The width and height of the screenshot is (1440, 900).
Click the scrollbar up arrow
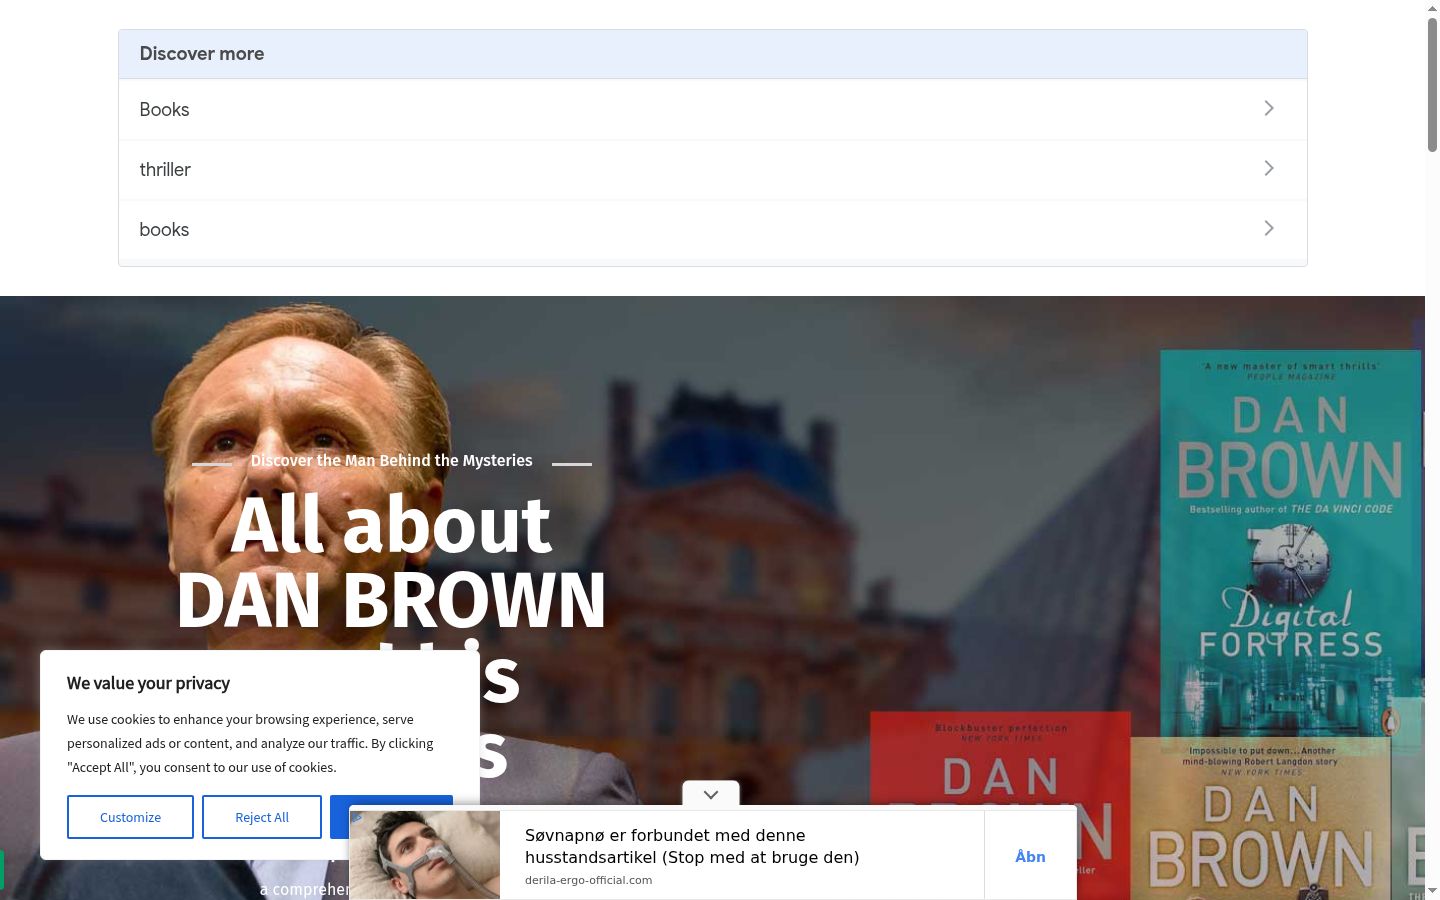click(x=1432, y=8)
